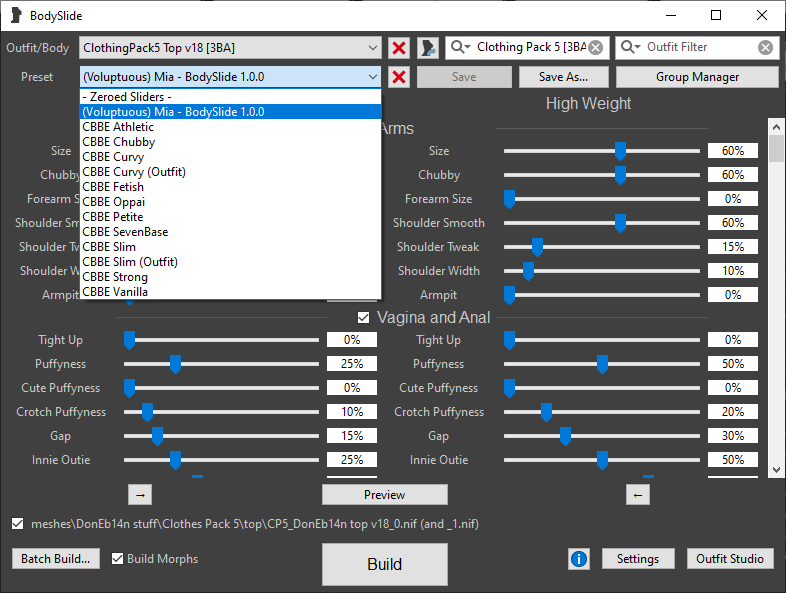Image resolution: width=786 pixels, height=593 pixels.
Task: Click the Low Weight Gap slider
Action: coord(221,436)
